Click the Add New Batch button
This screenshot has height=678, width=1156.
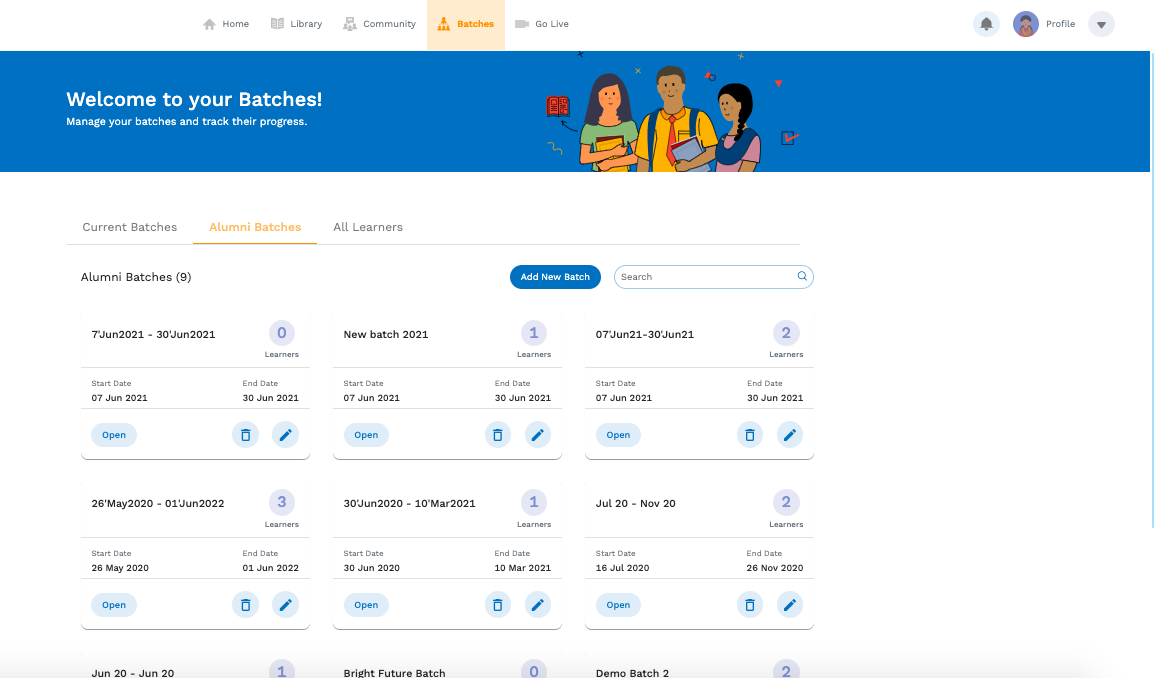coord(555,277)
